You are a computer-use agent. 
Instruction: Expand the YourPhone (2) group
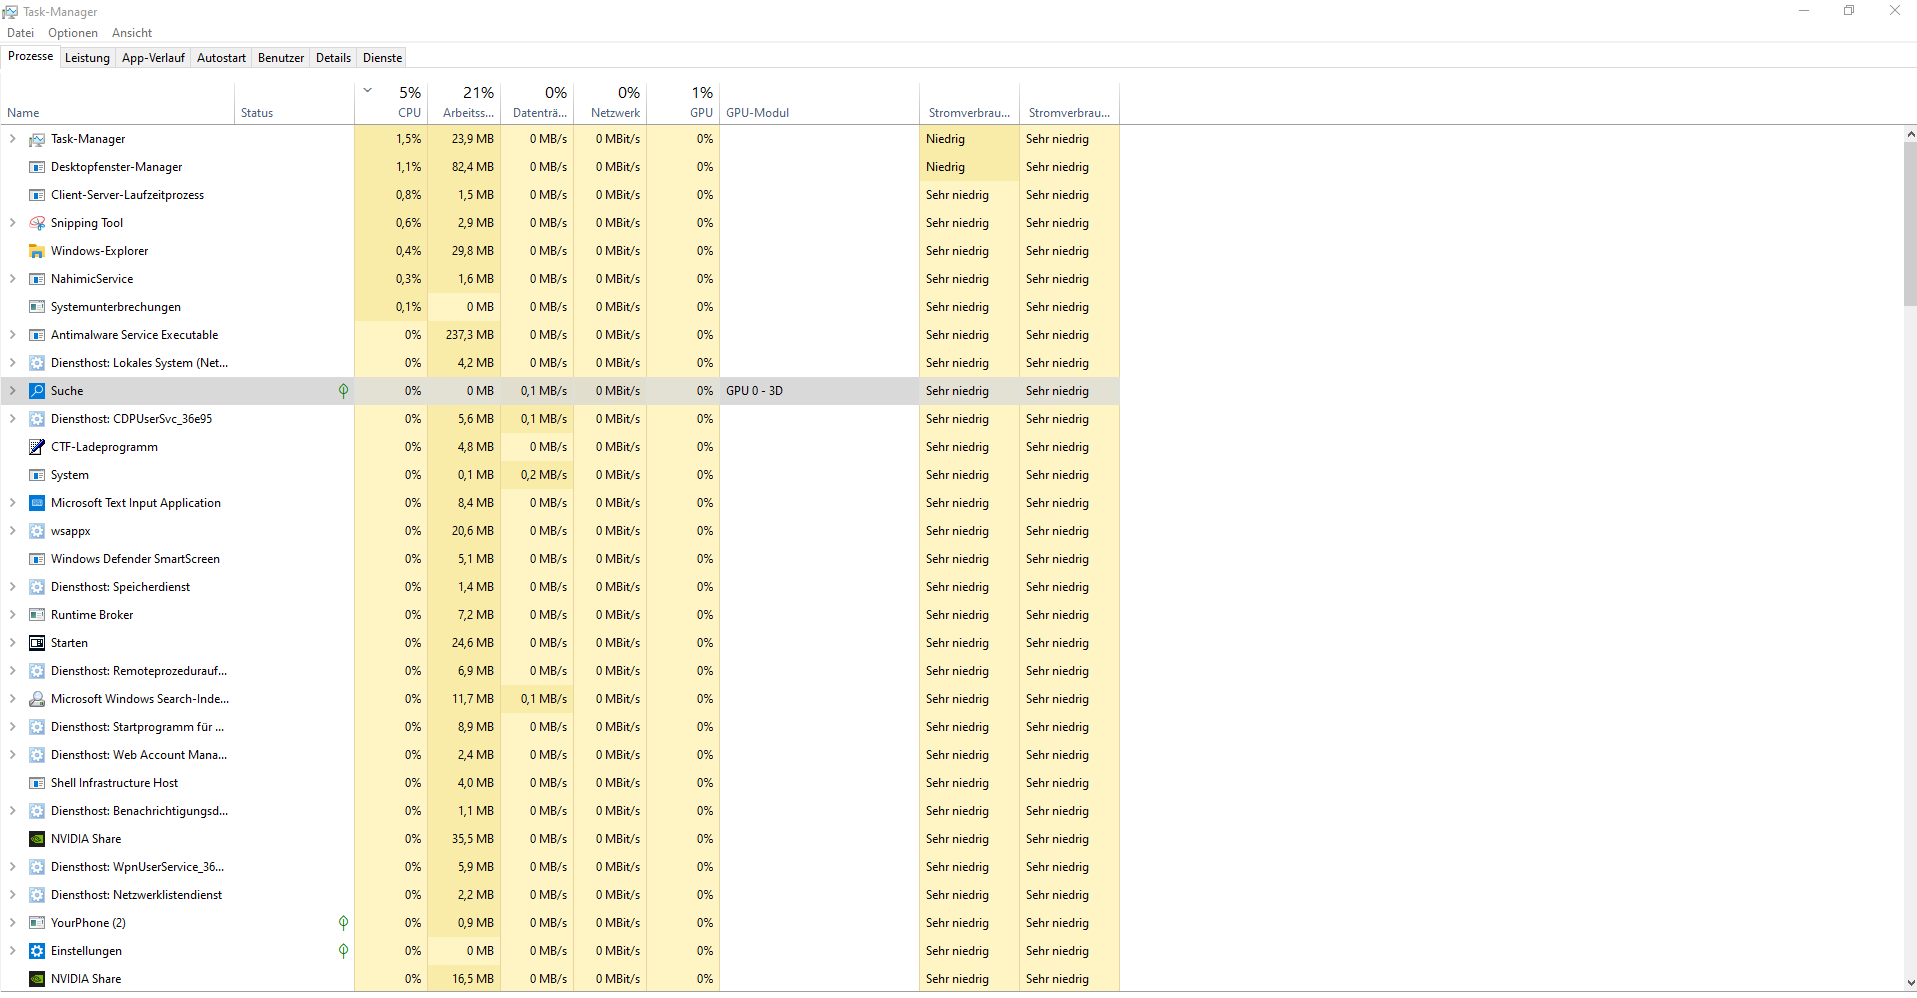pyautogui.click(x=12, y=923)
